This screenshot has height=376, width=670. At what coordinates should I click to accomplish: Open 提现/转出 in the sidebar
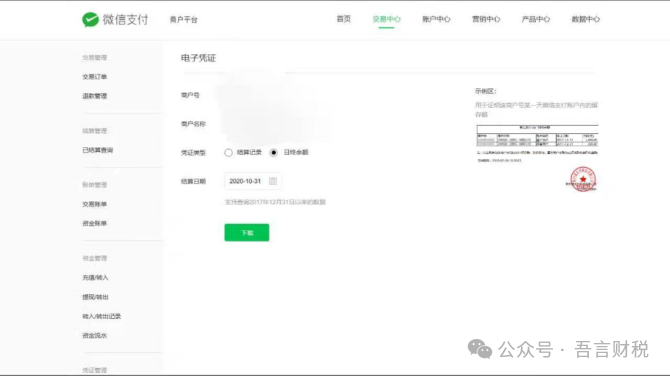pos(95,297)
